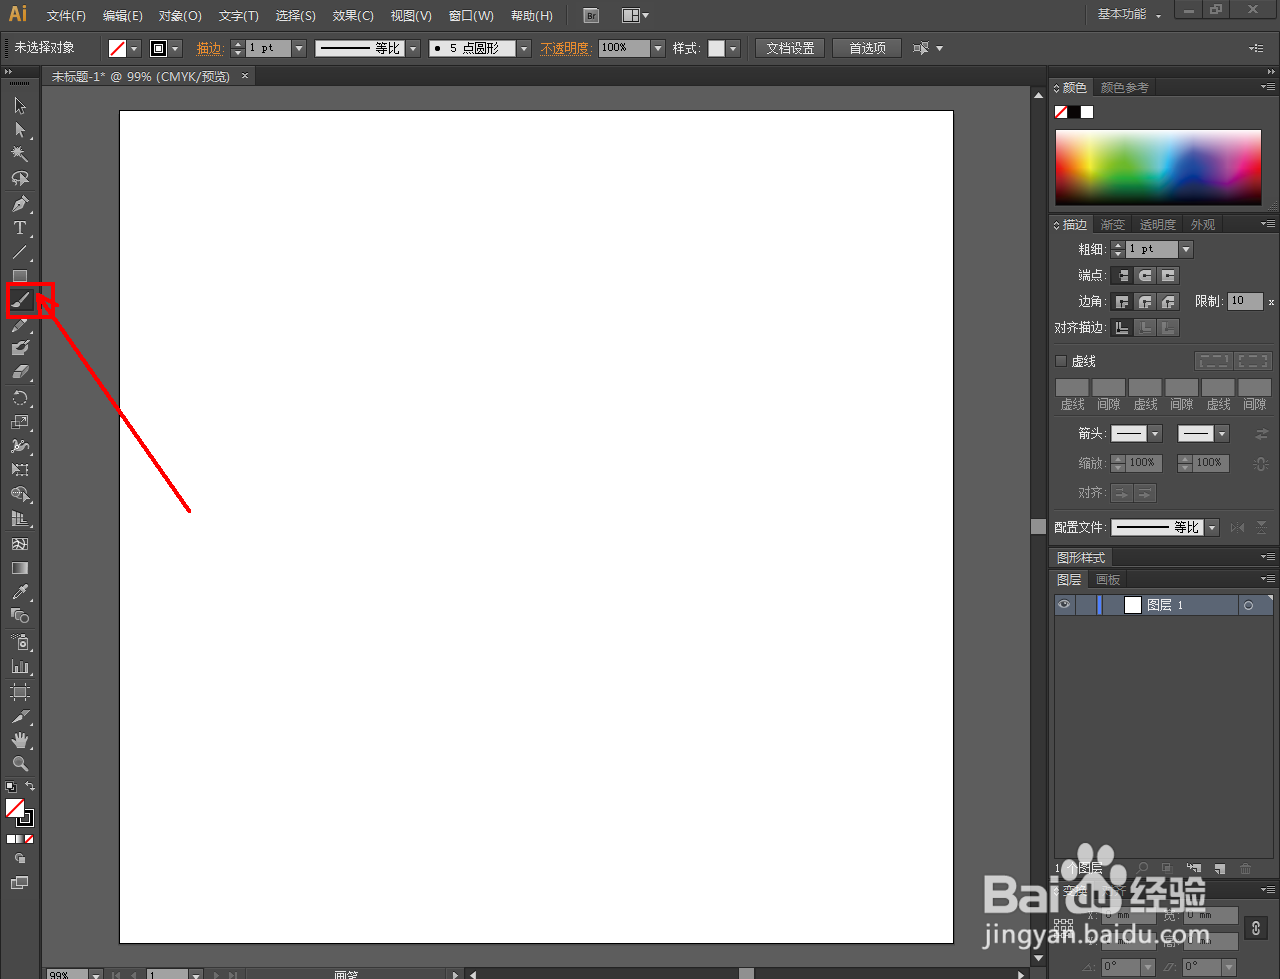This screenshot has width=1280, height=979.
Task: Select the Pencil tool
Action: tap(20, 324)
